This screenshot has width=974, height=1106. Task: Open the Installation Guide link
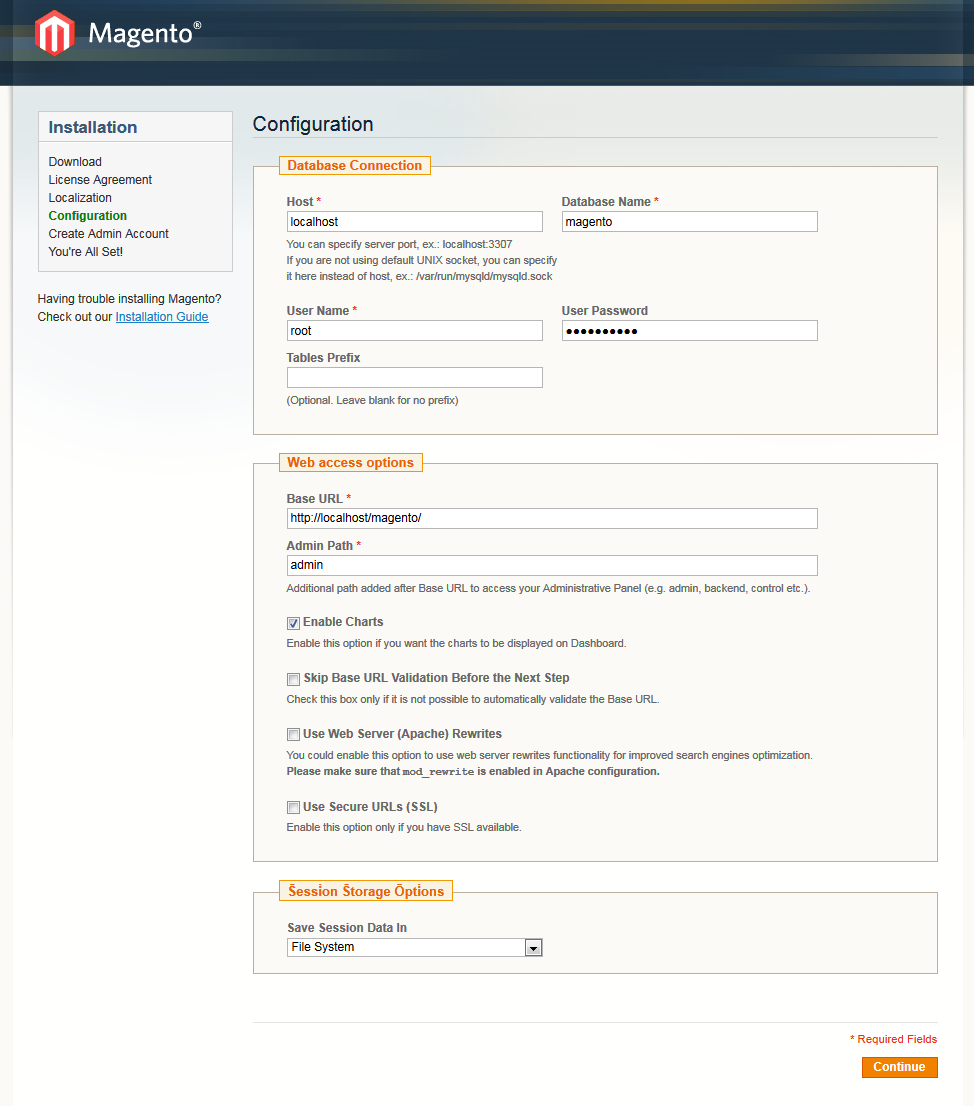[162, 317]
